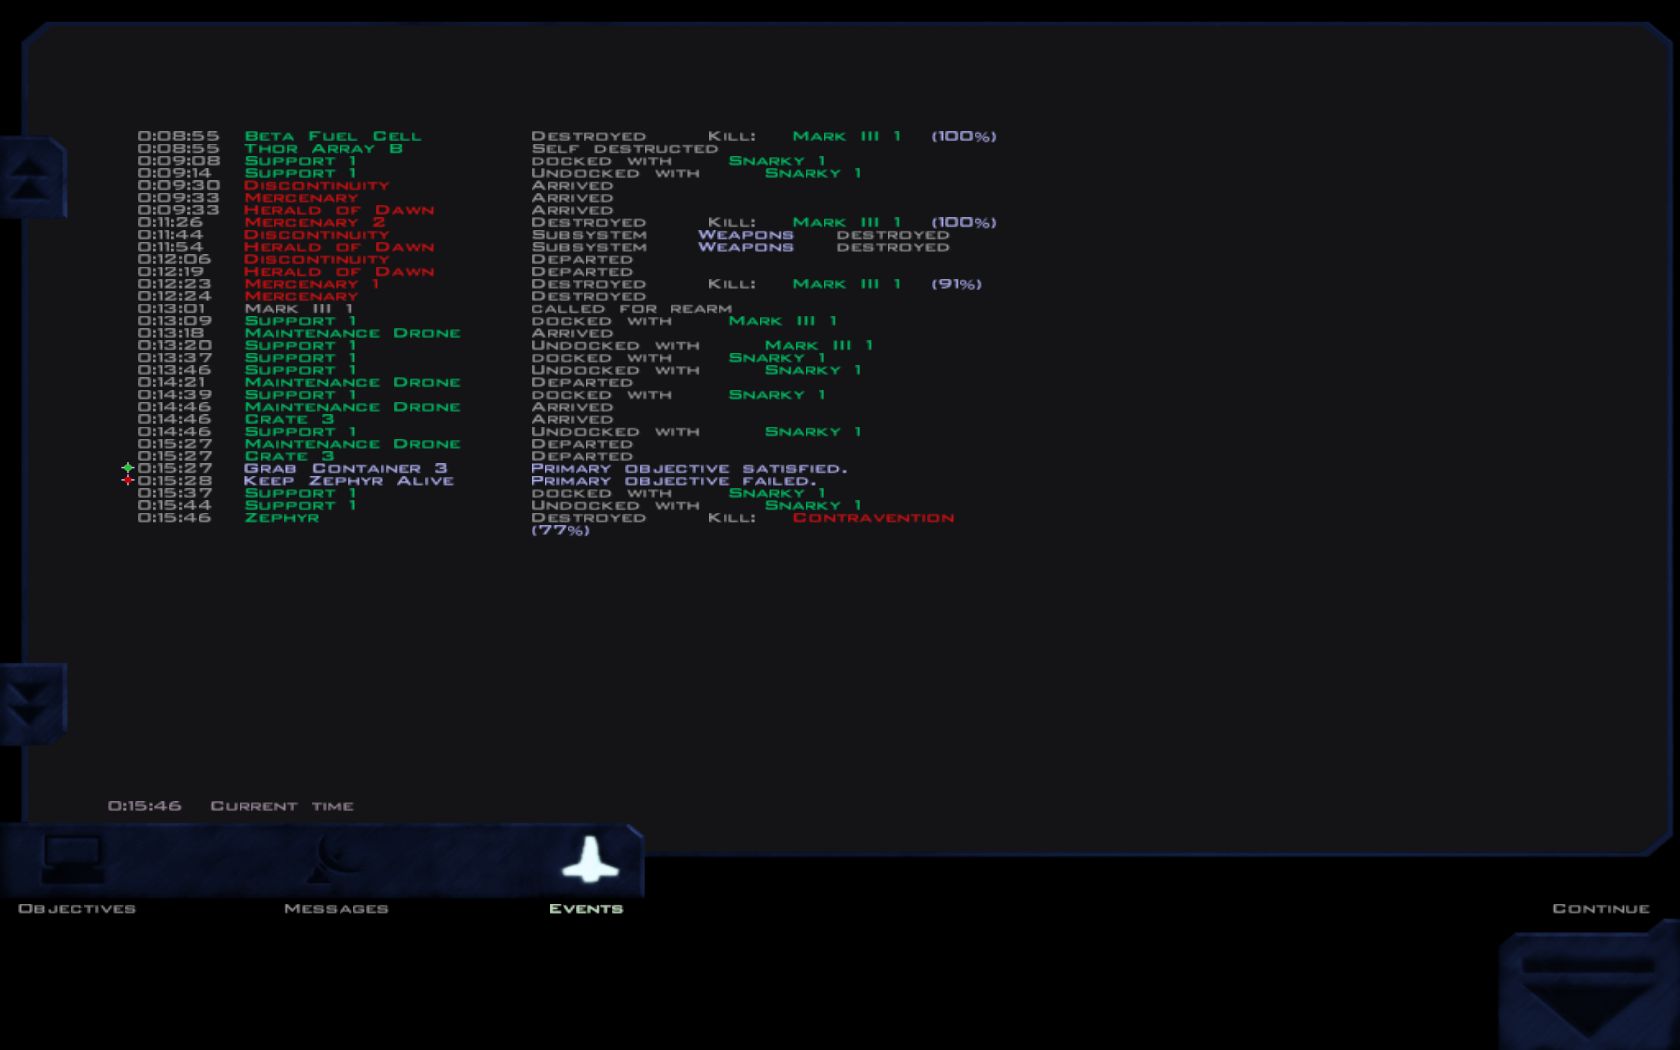1680x1050 pixels.
Task: Open the Objectives tab
Action: click(77, 908)
